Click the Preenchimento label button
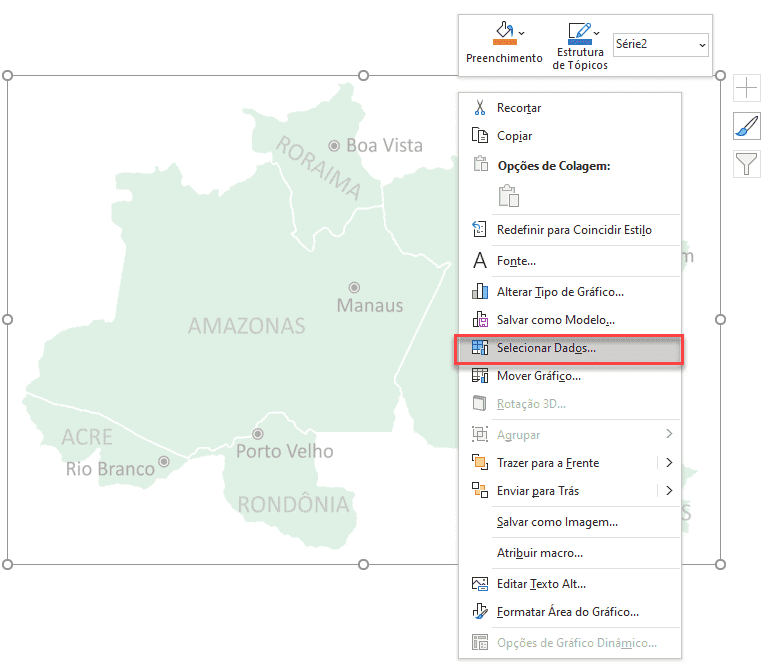Viewport: 774px width, 668px height. pyautogui.click(x=504, y=58)
